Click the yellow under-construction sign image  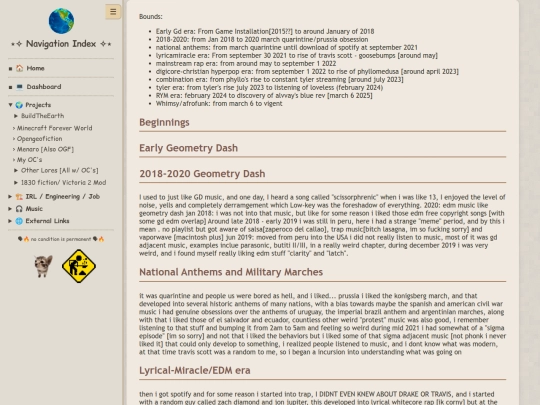click(79, 266)
